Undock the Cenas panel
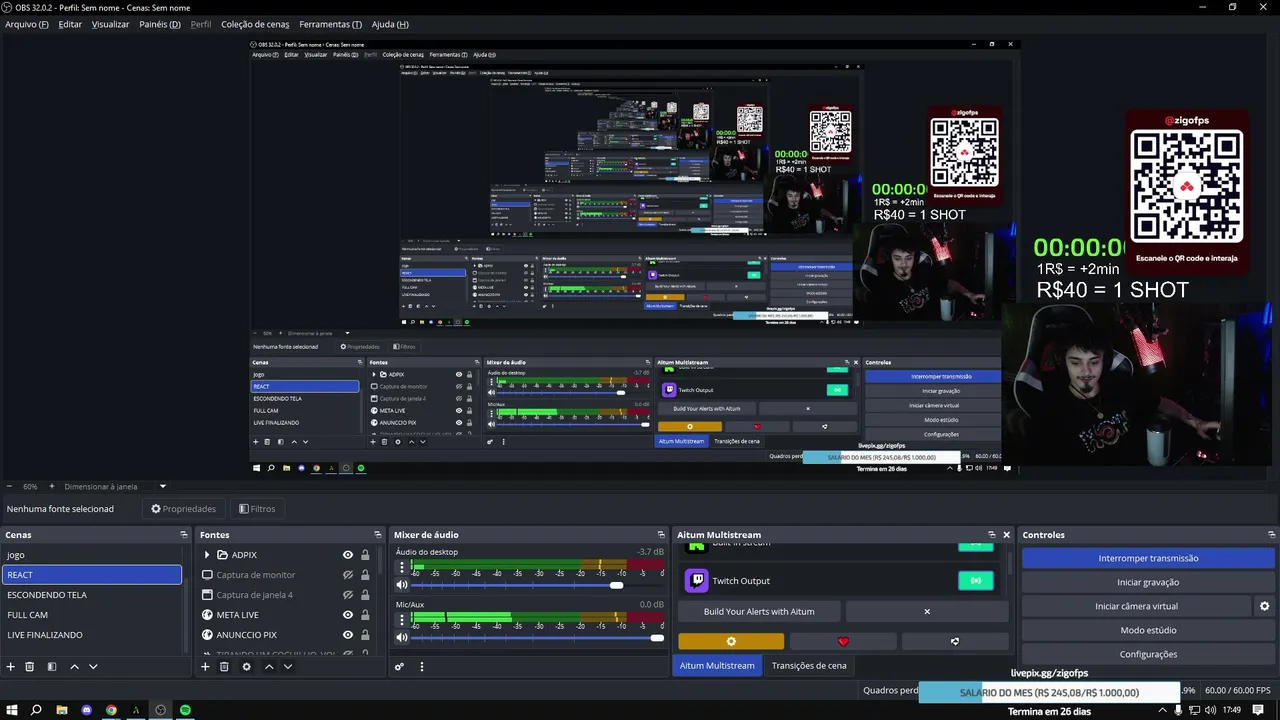 click(x=183, y=535)
